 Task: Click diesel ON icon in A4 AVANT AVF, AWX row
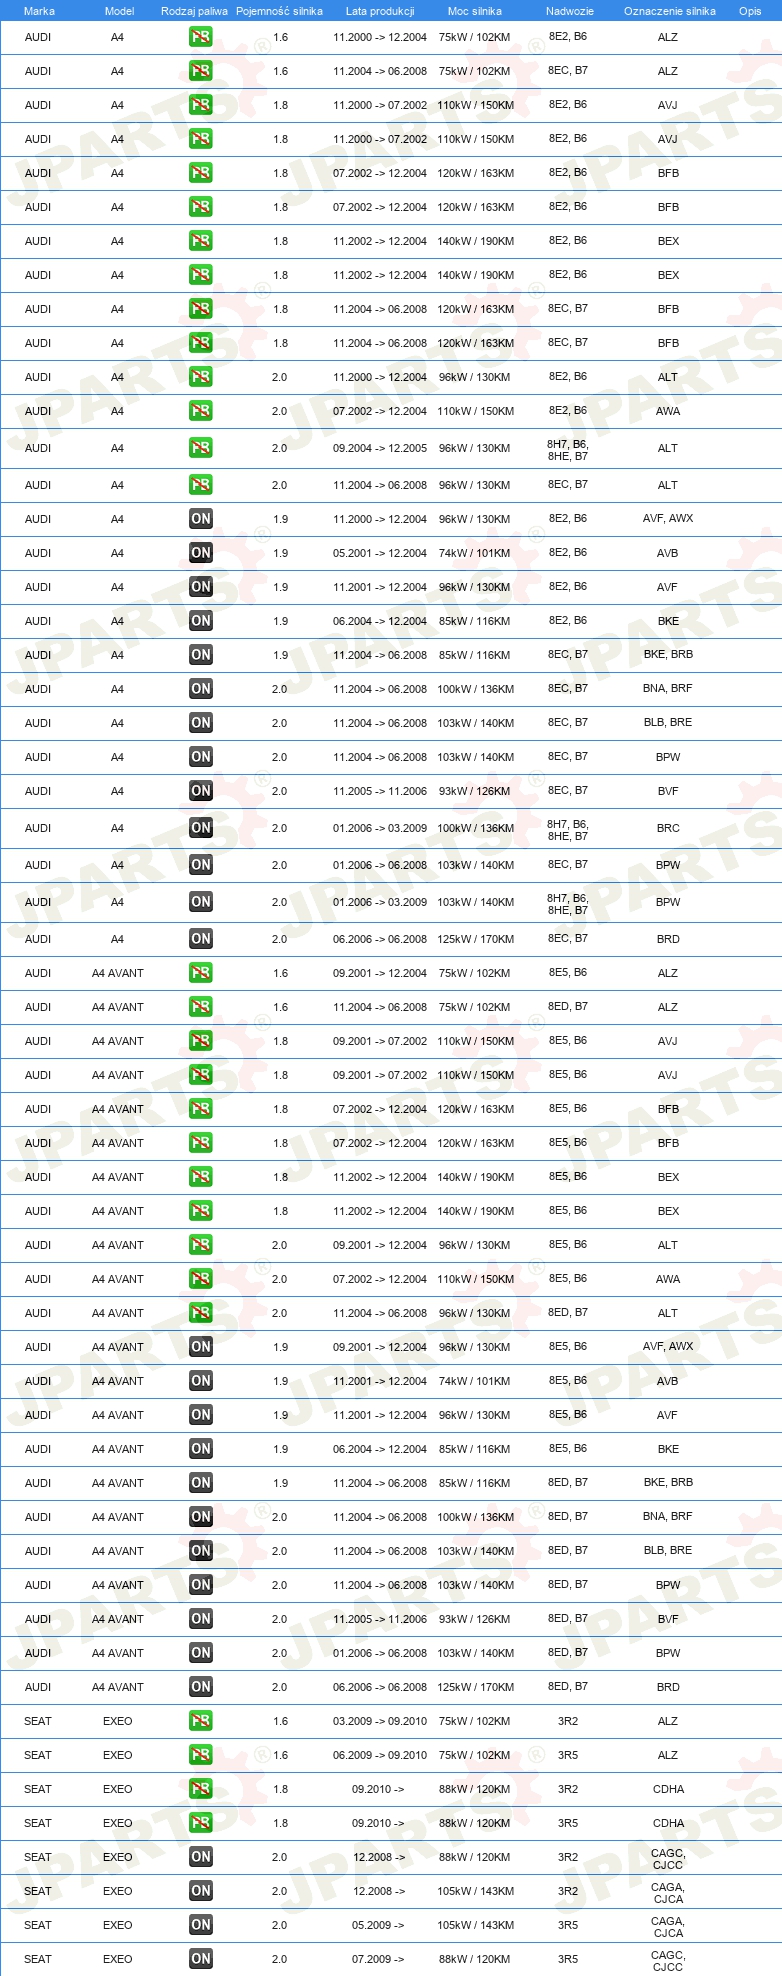(201, 1347)
